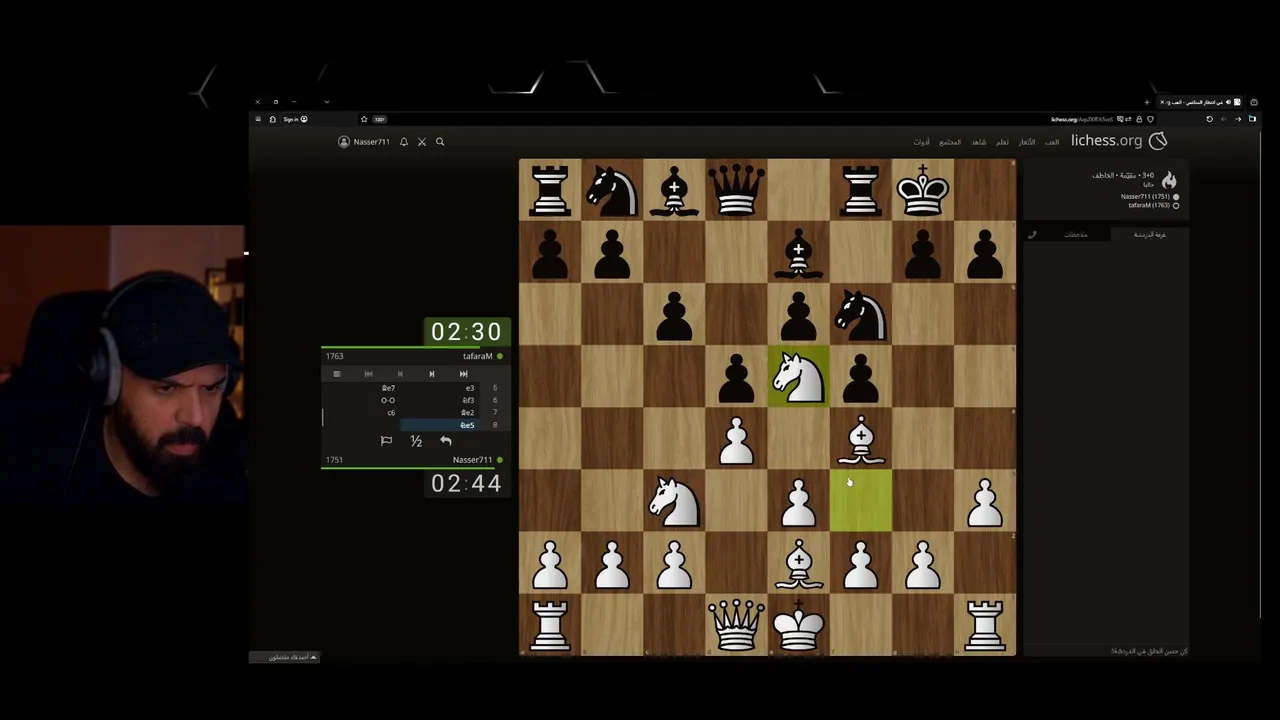The width and height of the screenshot is (1280, 720).
Task: Open tafaraM's profile above the move list
Action: [477, 356]
